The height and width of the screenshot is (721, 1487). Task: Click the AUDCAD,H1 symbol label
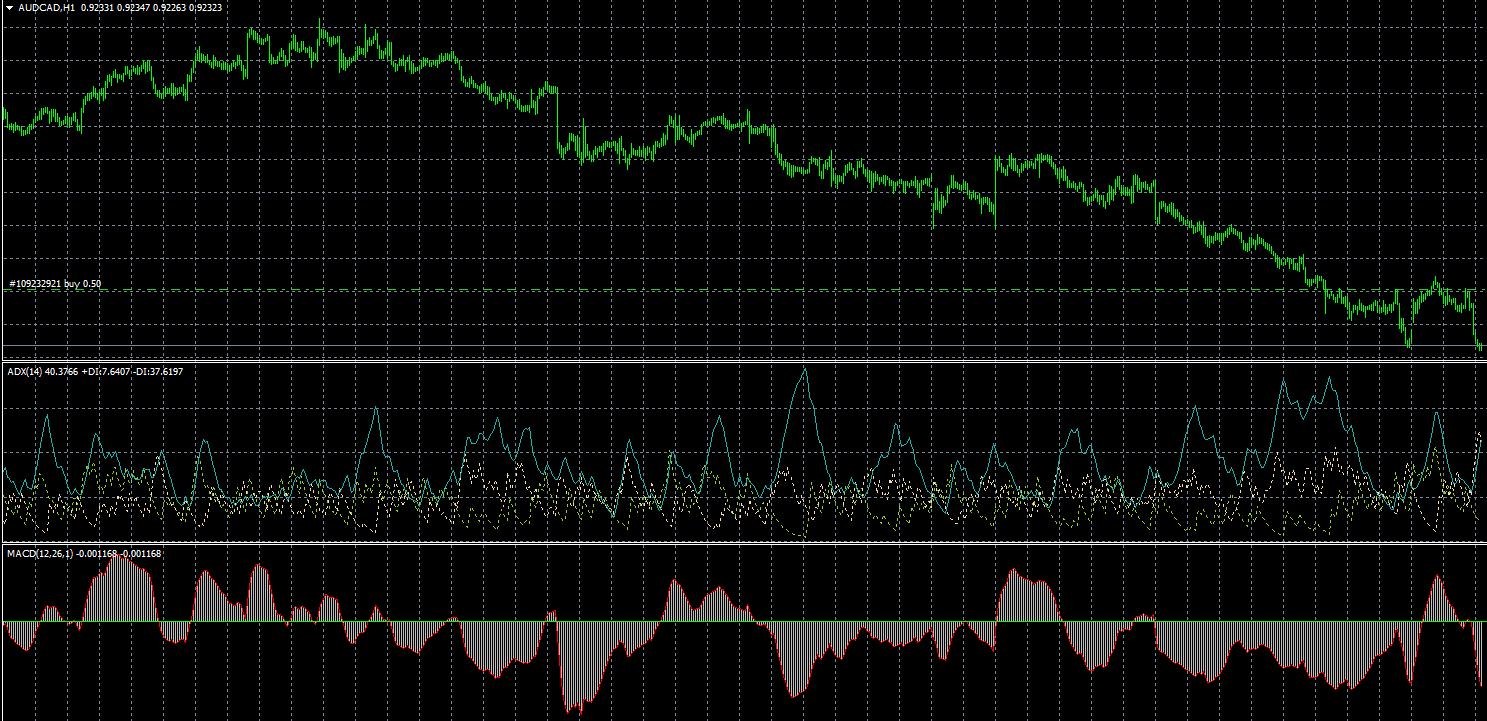coord(46,8)
